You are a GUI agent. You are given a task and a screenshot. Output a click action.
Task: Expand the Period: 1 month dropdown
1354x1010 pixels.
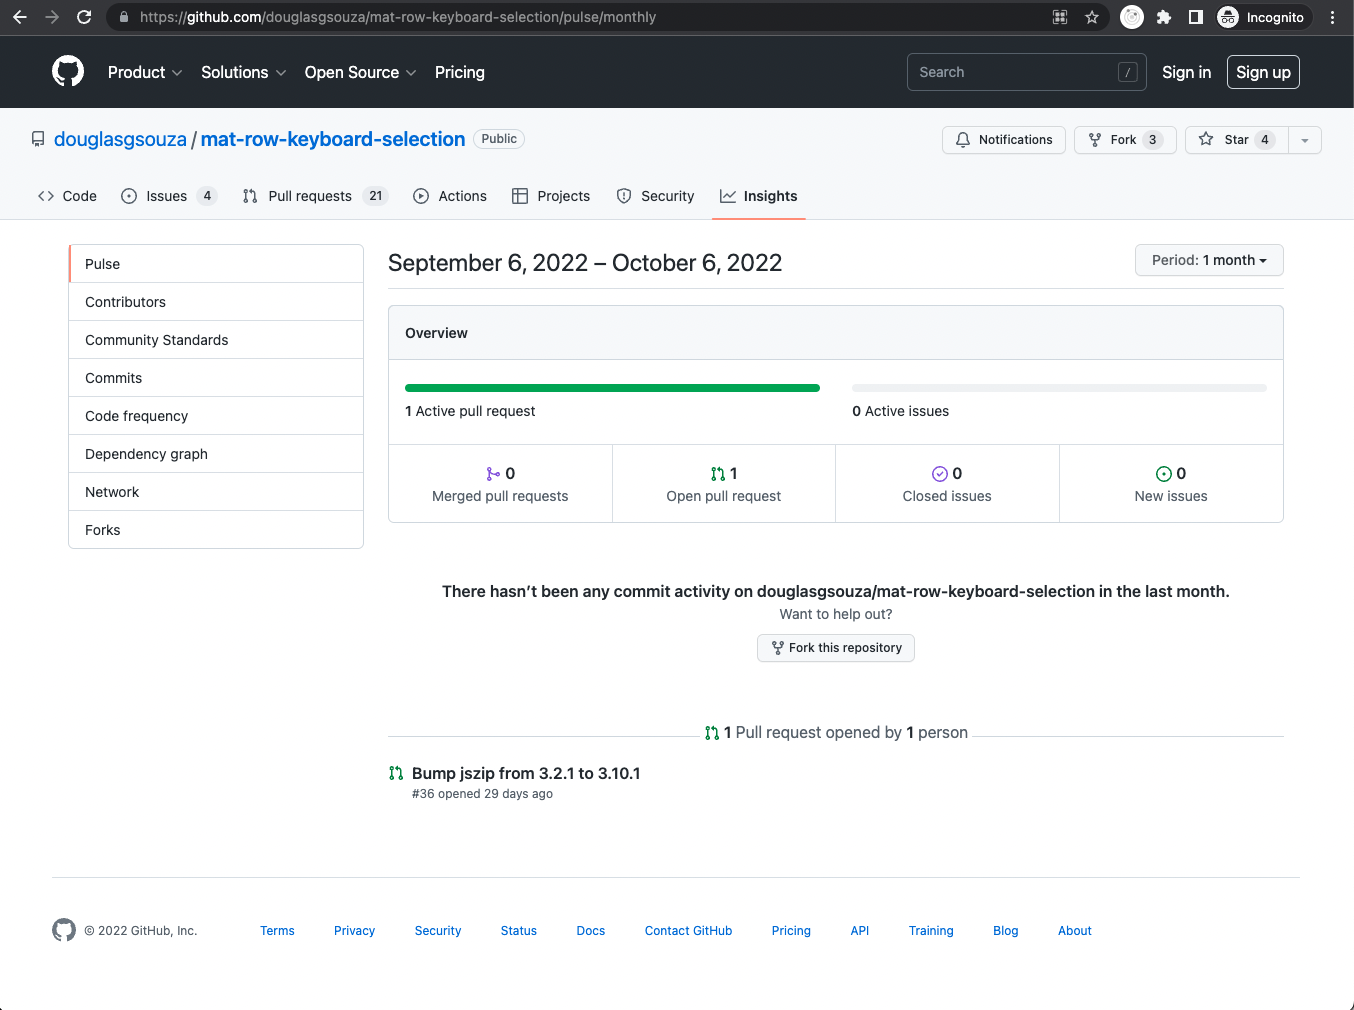pyautogui.click(x=1209, y=260)
